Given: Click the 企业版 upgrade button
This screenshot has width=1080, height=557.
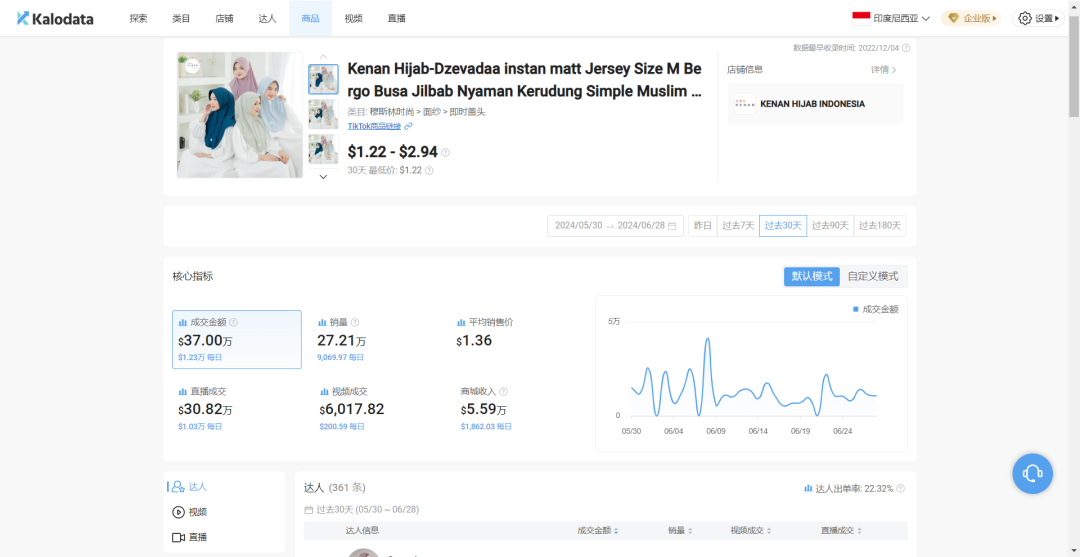Looking at the screenshot, I should click(x=971, y=18).
